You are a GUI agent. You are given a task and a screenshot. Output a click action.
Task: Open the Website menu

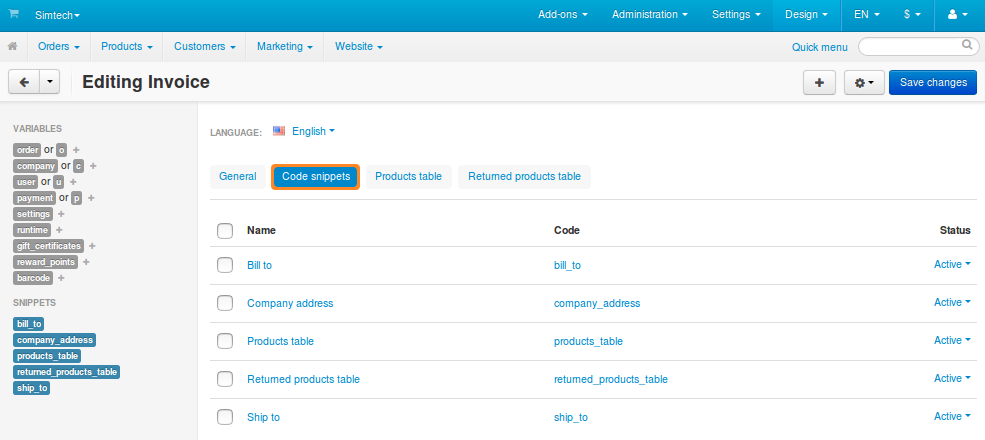pos(359,47)
